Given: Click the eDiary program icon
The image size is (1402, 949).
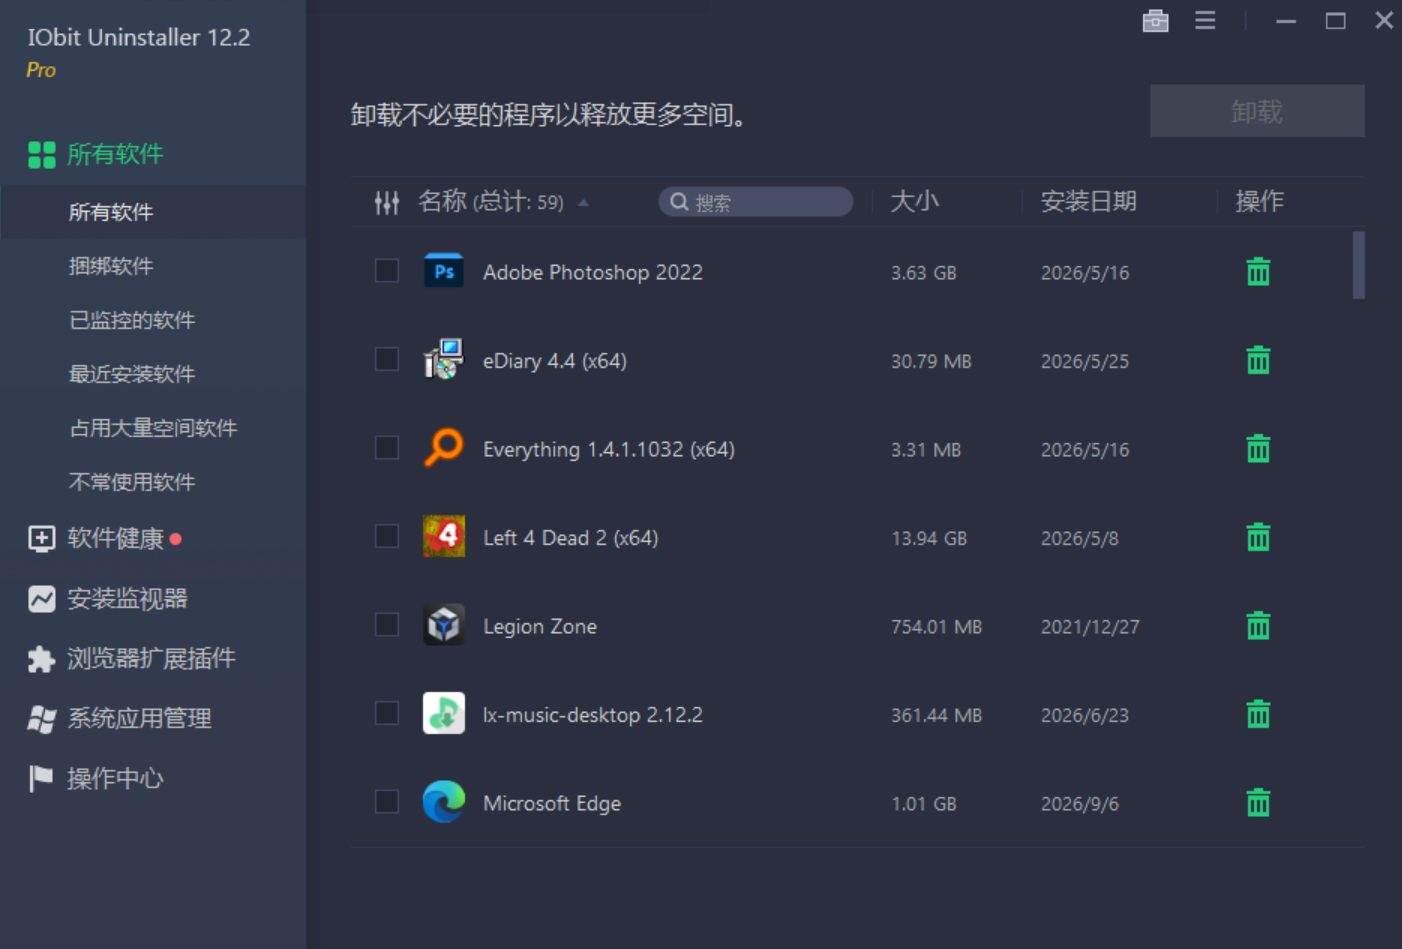Looking at the screenshot, I should (x=444, y=359).
